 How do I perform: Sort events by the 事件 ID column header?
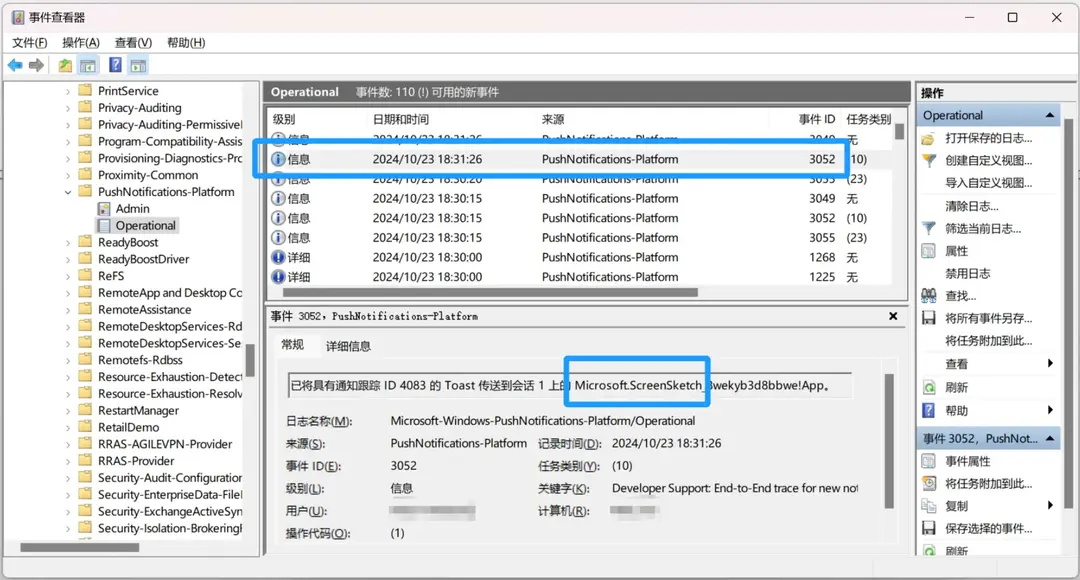pos(816,119)
